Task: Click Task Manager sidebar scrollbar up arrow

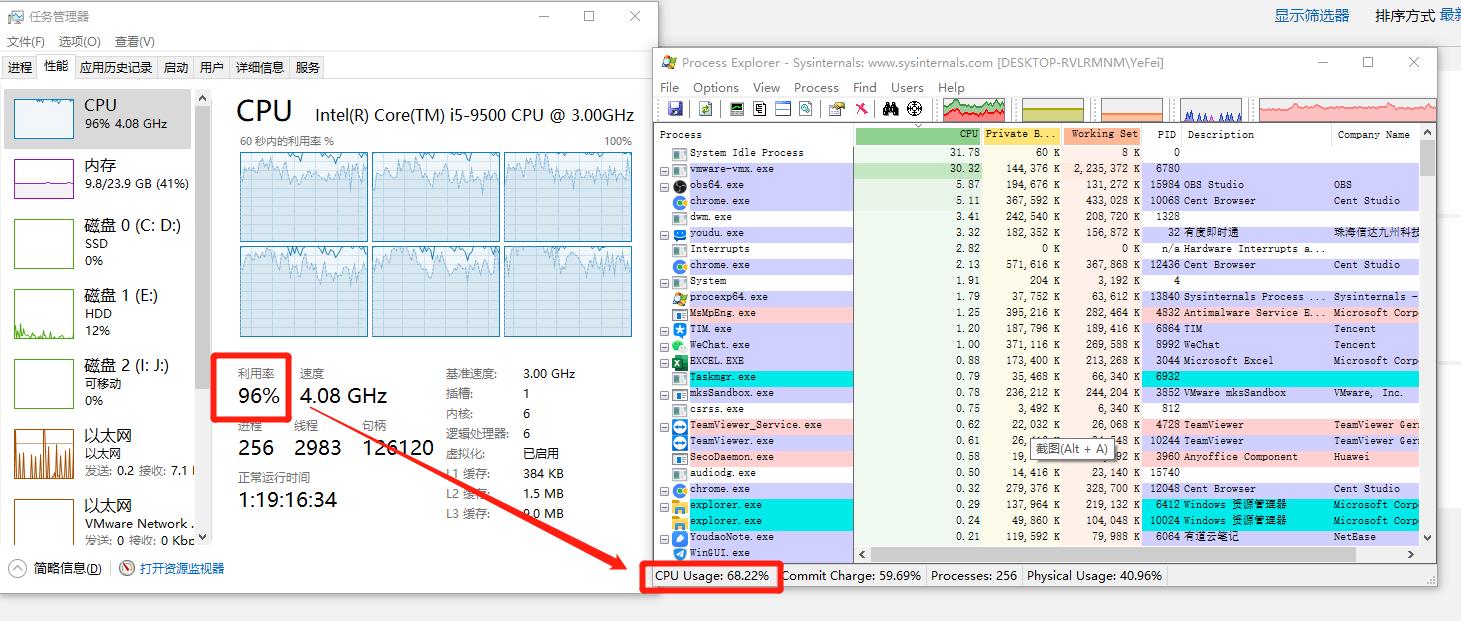Action: pos(204,98)
